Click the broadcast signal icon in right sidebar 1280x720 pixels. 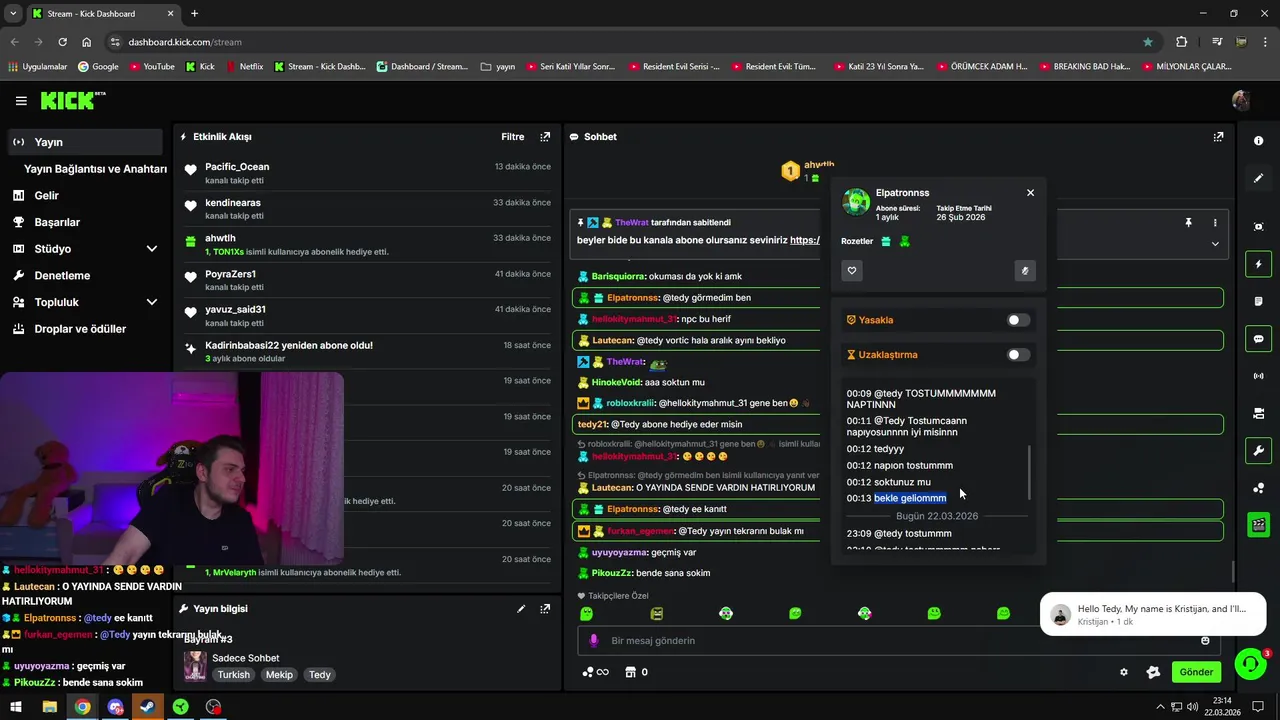(1258, 376)
